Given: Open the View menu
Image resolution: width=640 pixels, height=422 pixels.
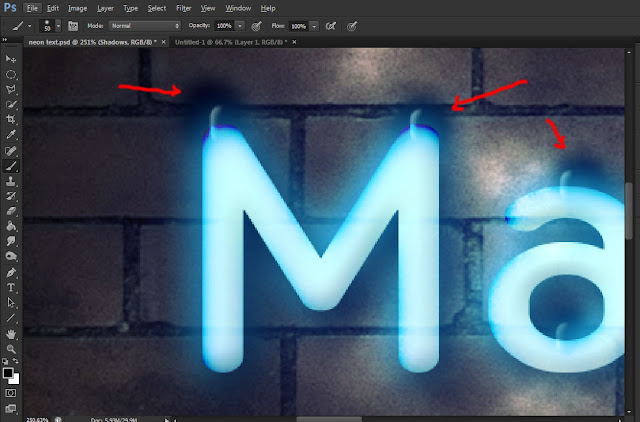Looking at the screenshot, I should pyautogui.click(x=208, y=8).
